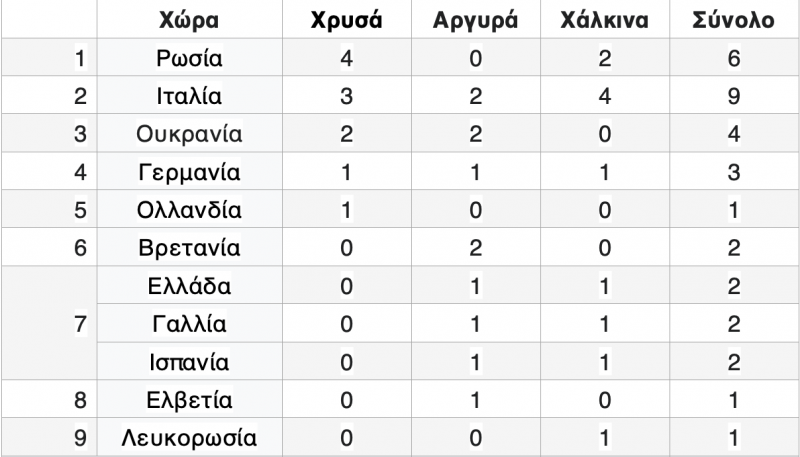The height and width of the screenshot is (457, 800).
Task: Click Ιταλία's Σύνολο value of 9
Action: click(x=734, y=97)
